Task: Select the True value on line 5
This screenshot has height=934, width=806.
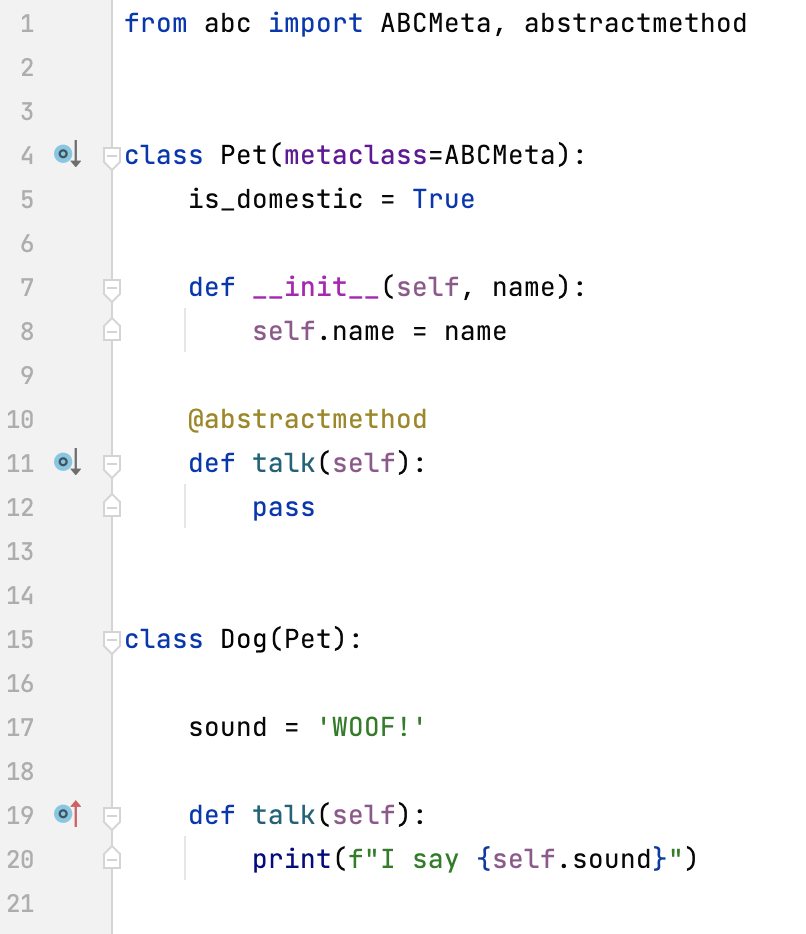Action: [x=444, y=199]
